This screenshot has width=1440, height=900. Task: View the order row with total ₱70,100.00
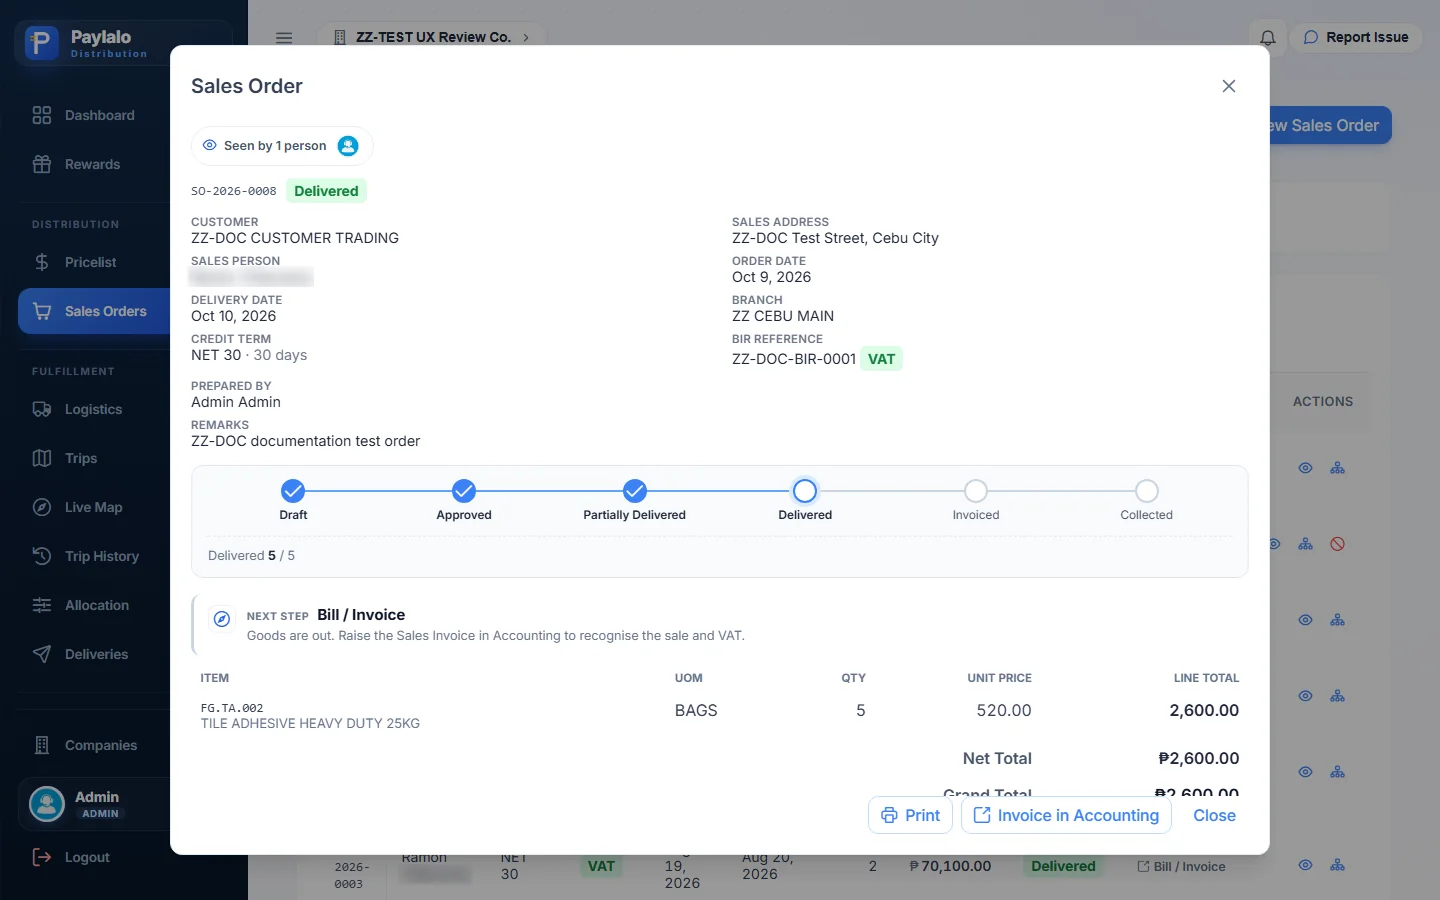[950, 866]
